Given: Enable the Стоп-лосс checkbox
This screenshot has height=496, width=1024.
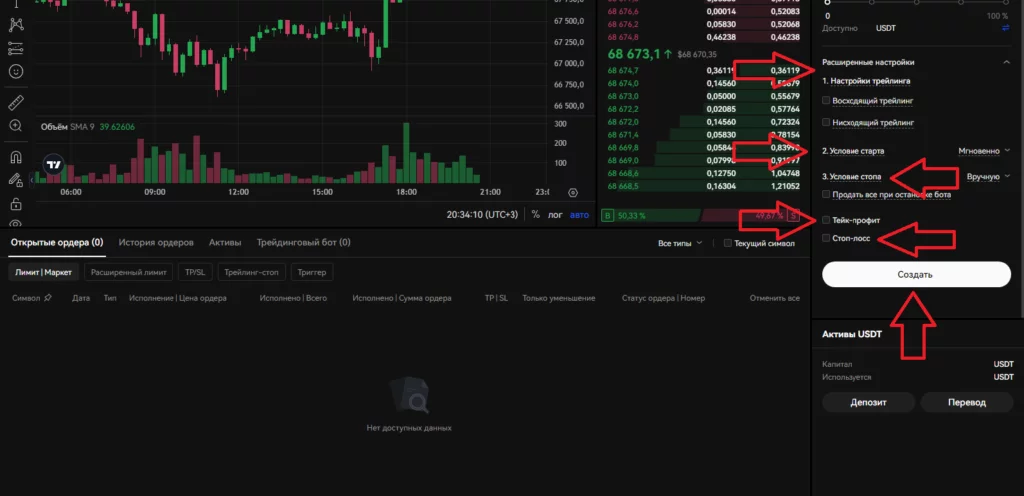Looking at the screenshot, I should click(x=826, y=238).
